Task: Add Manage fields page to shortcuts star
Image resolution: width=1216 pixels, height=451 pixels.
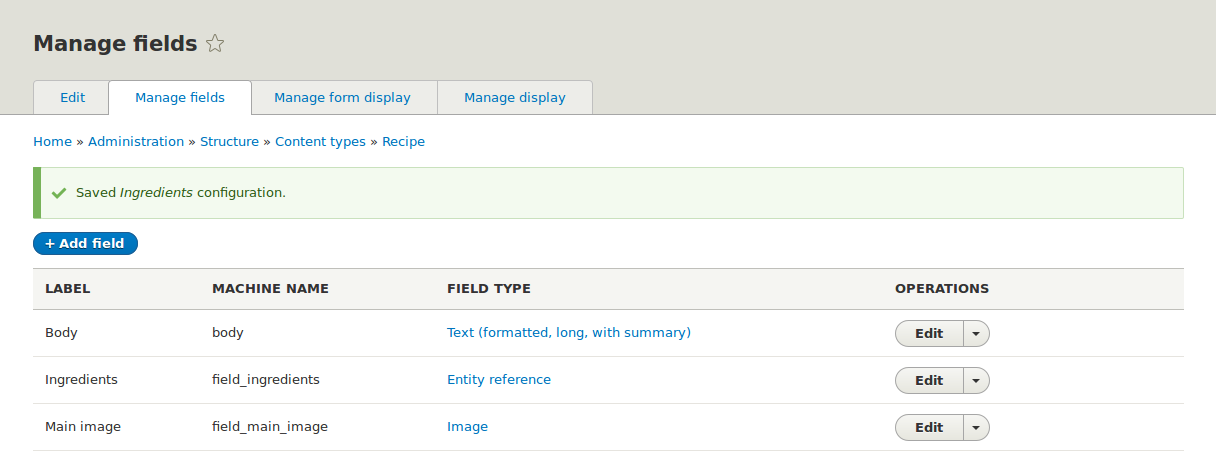Action: (215, 43)
